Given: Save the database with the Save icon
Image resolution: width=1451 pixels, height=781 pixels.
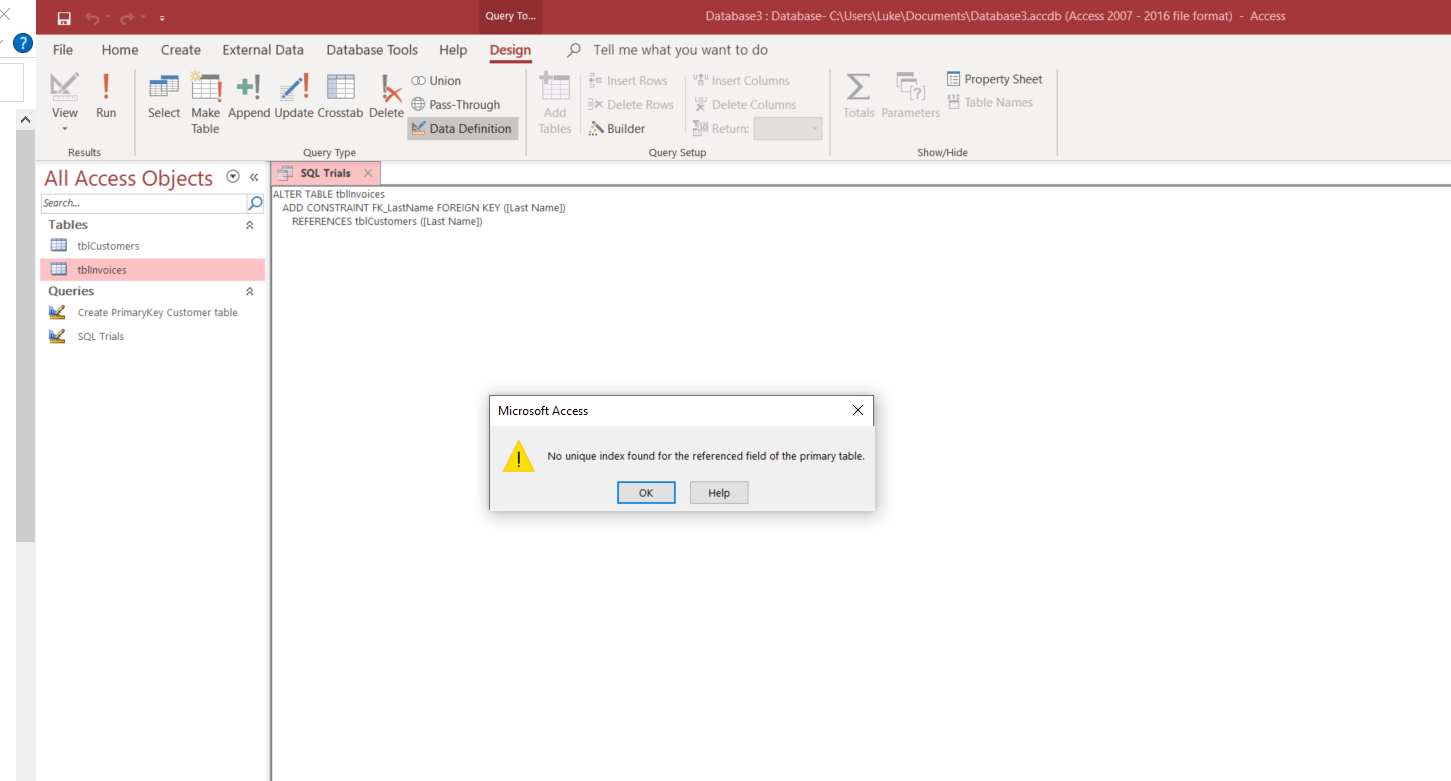Looking at the screenshot, I should coord(64,18).
